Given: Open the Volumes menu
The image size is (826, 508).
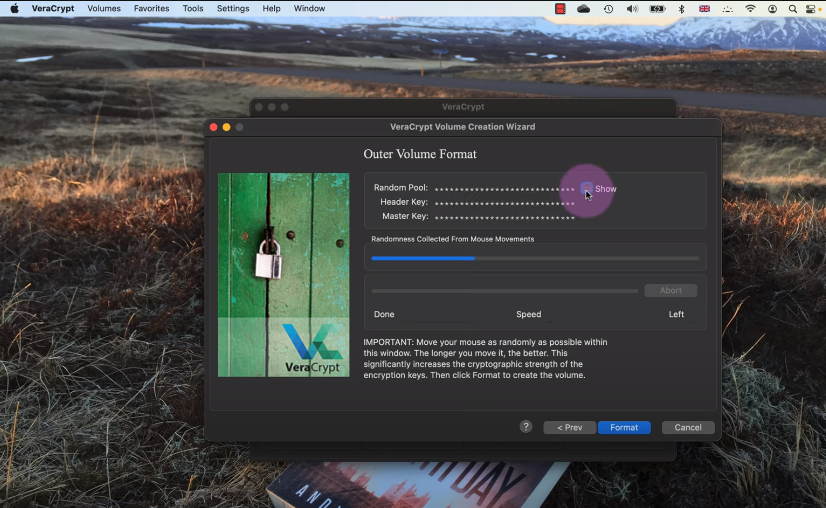Looking at the screenshot, I should pyautogui.click(x=104, y=8).
